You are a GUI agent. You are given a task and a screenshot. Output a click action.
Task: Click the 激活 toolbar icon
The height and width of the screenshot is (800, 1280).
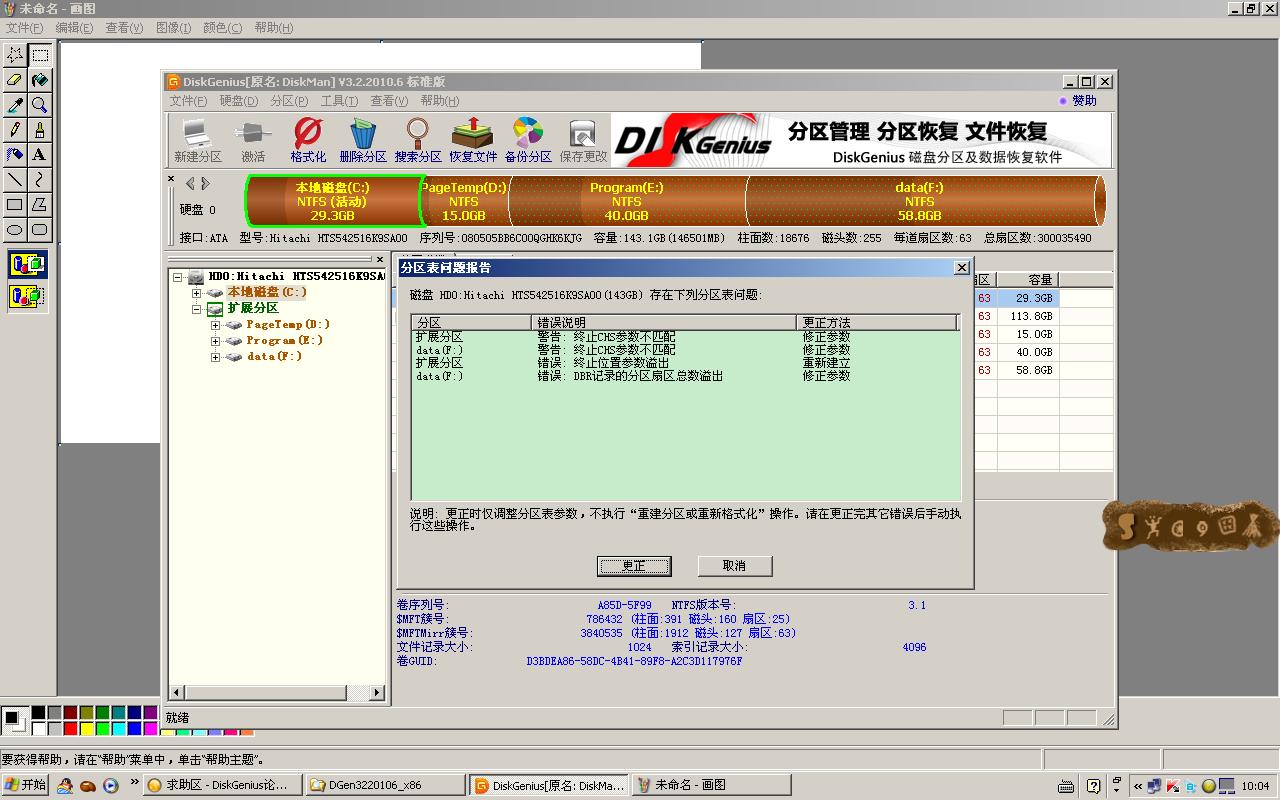click(253, 140)
